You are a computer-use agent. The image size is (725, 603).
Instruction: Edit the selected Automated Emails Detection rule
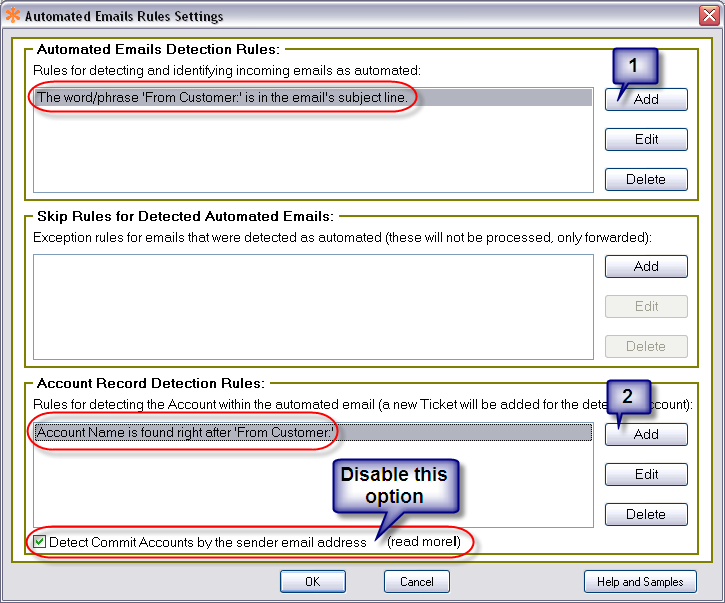pyautogui.click(x=646, y=139)
